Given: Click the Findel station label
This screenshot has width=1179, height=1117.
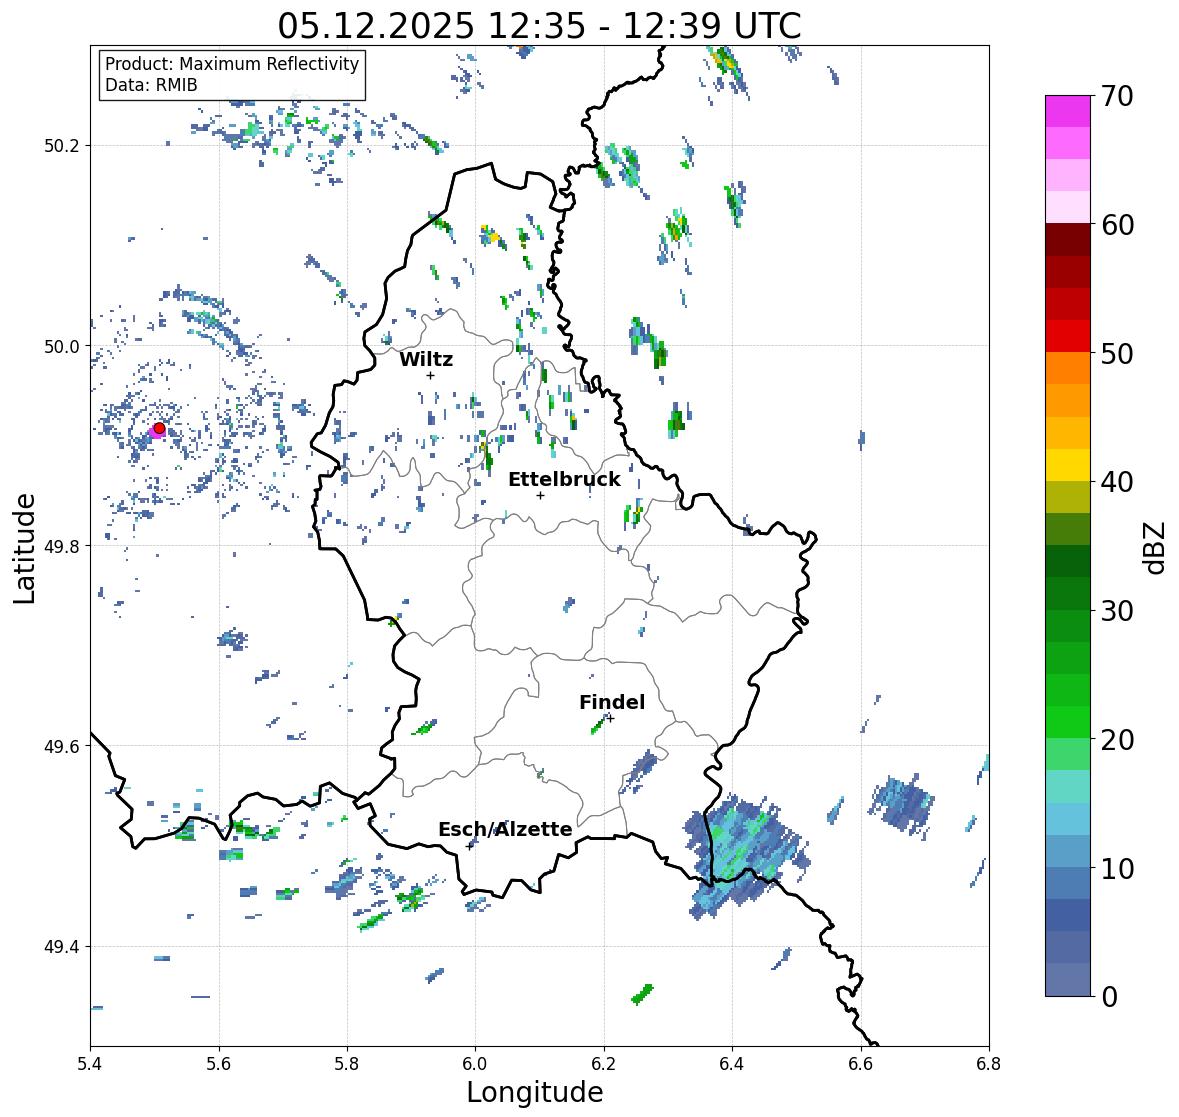Looking at the screenshot, I should [x=612, y=702].
